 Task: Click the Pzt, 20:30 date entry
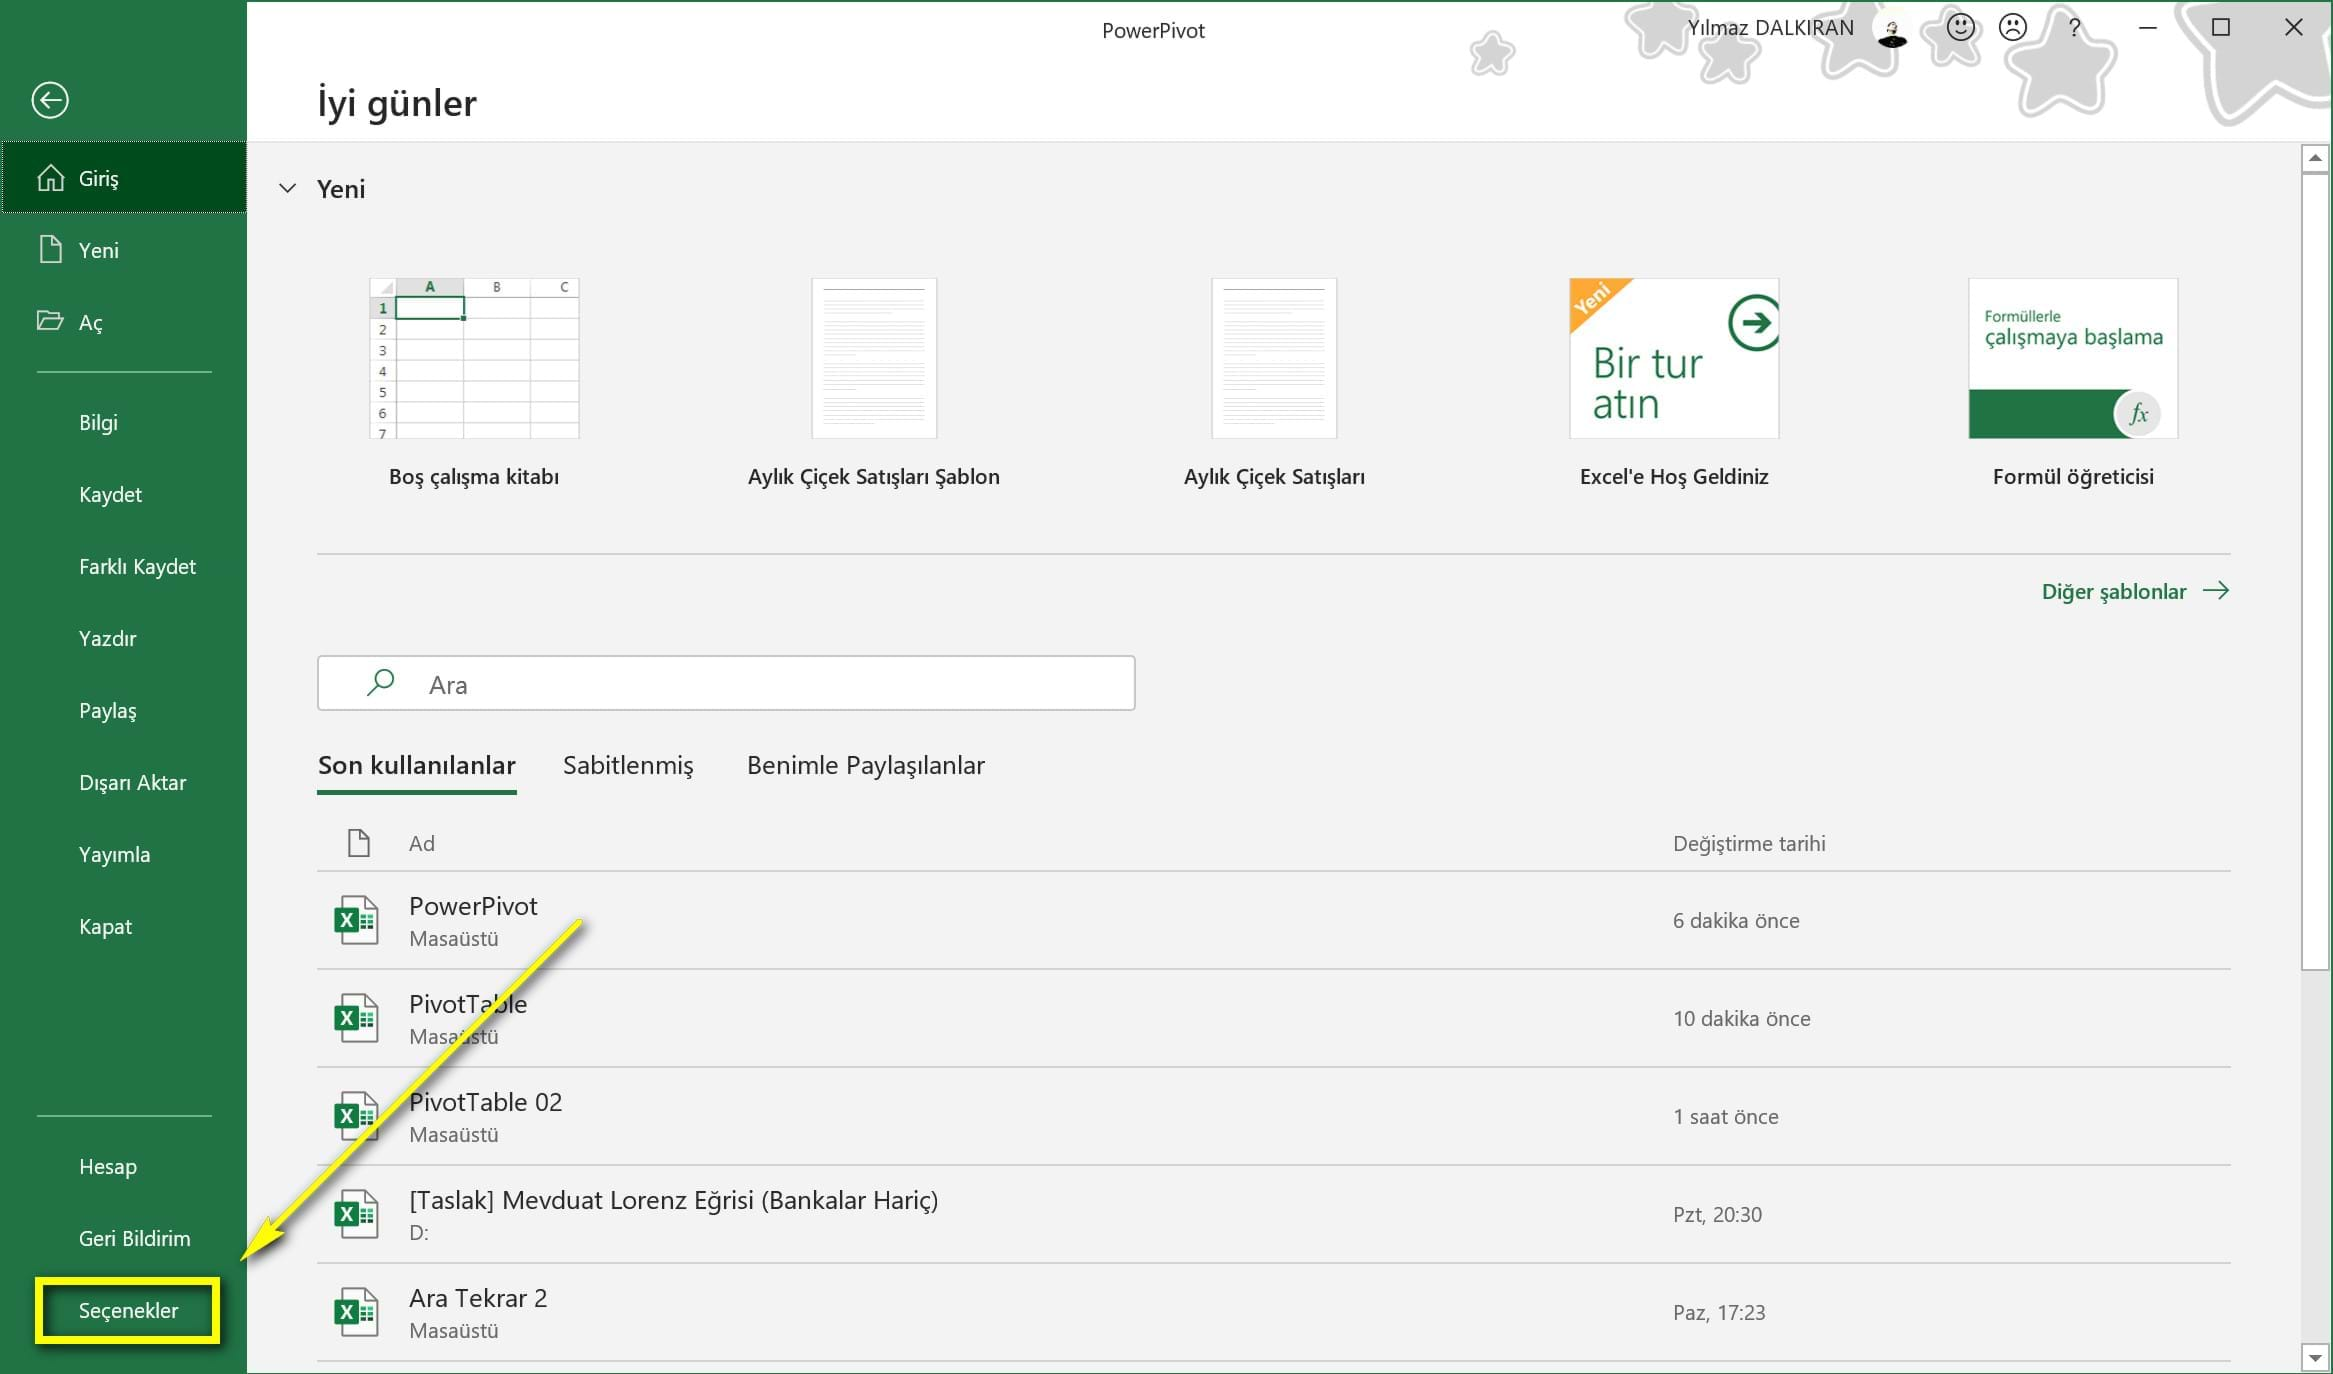[1717, 1215]
